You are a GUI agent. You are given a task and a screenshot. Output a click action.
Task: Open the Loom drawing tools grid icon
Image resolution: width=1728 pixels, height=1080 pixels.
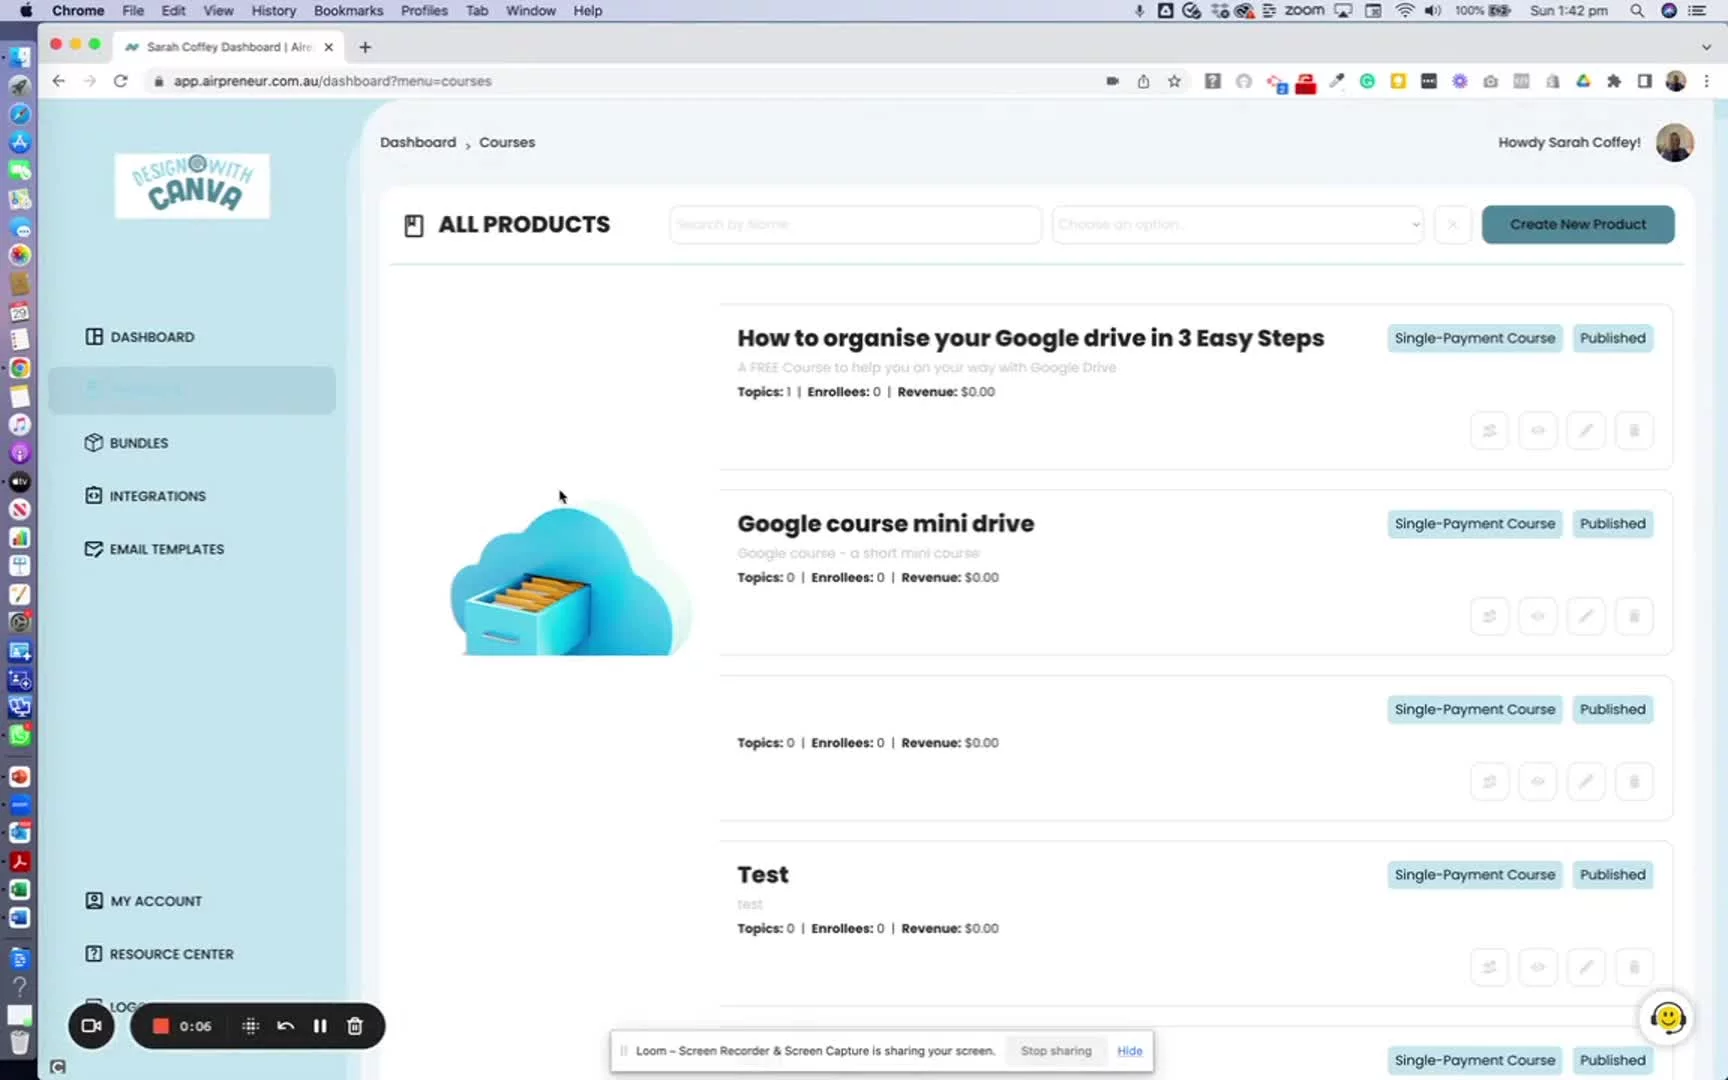click(250, 1026)
